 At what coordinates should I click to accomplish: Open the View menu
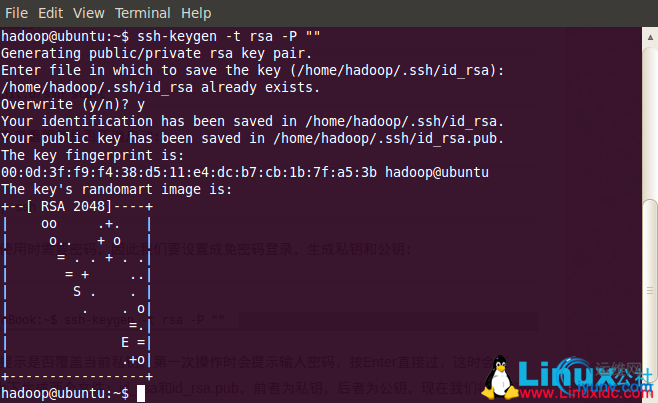pos(89,13)
